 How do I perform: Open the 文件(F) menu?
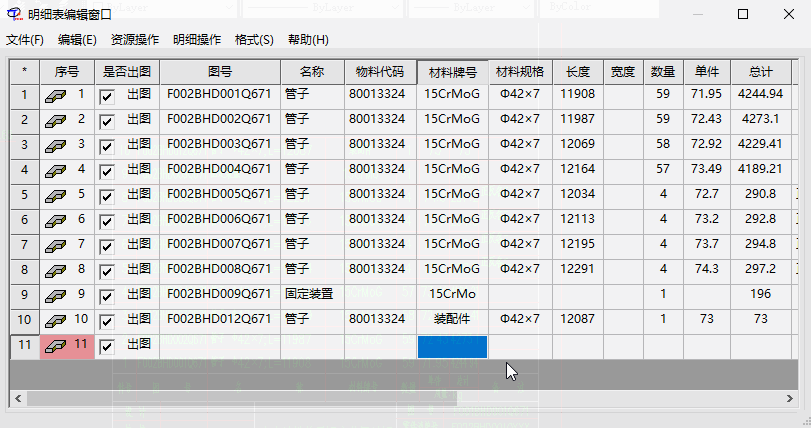pyautogui.click(x=25, y=40)
